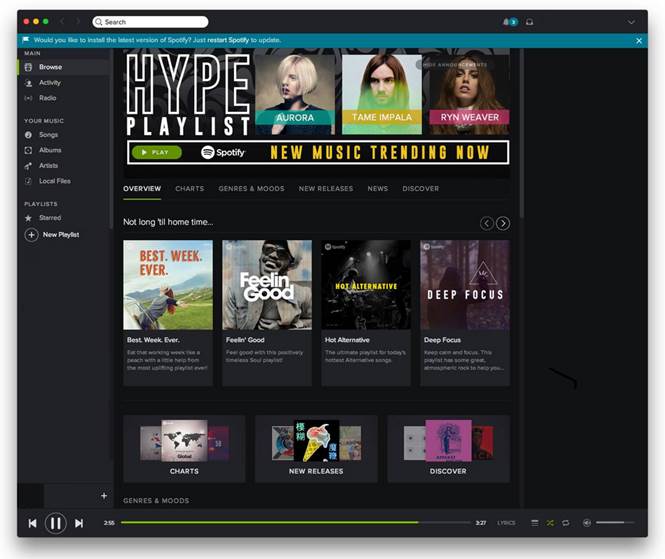Open Local Files

55,181
